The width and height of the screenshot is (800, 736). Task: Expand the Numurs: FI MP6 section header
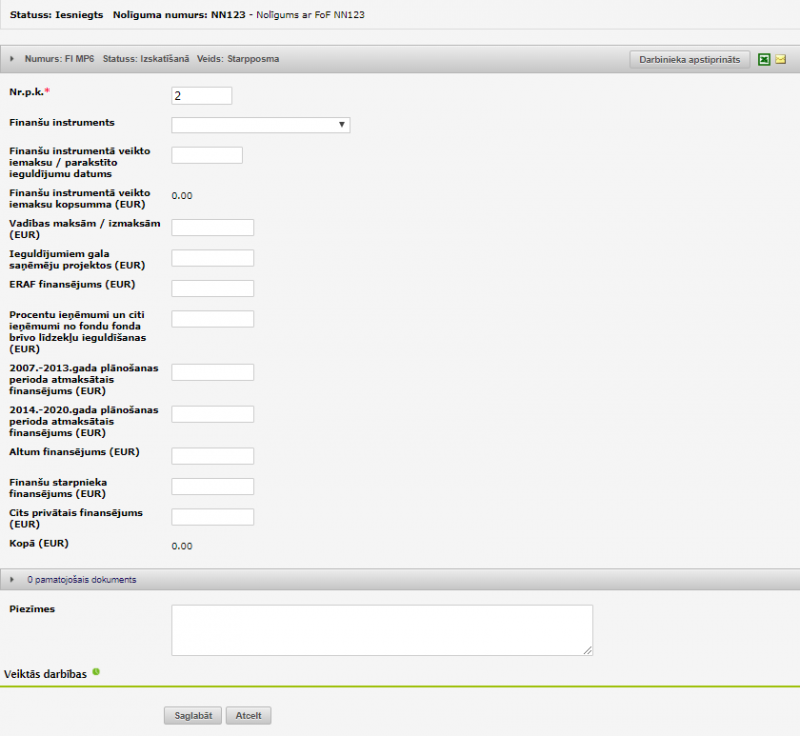click(12, 59)
